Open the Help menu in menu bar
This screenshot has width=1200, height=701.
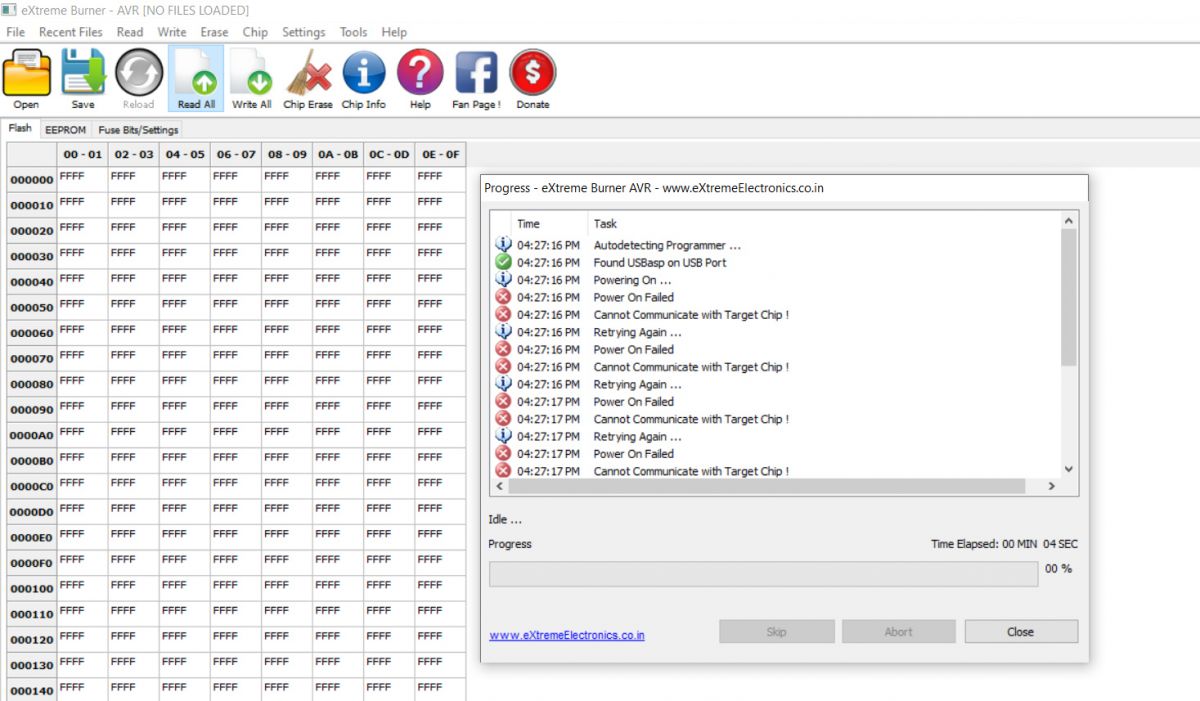coord(394,32)
